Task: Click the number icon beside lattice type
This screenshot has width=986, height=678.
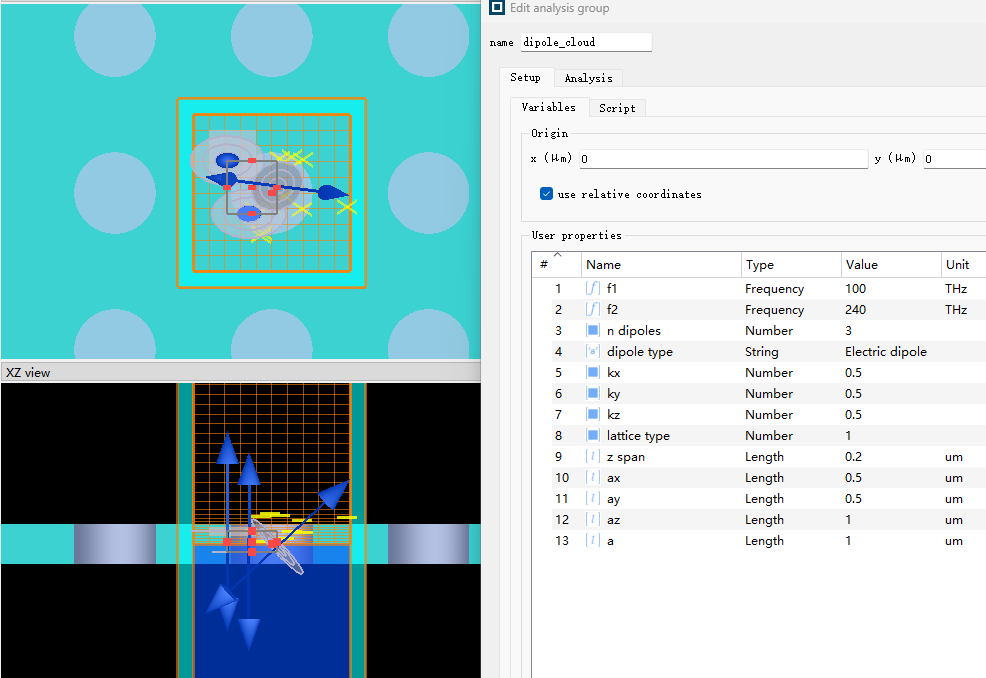Action: click(x=593, y=436)
